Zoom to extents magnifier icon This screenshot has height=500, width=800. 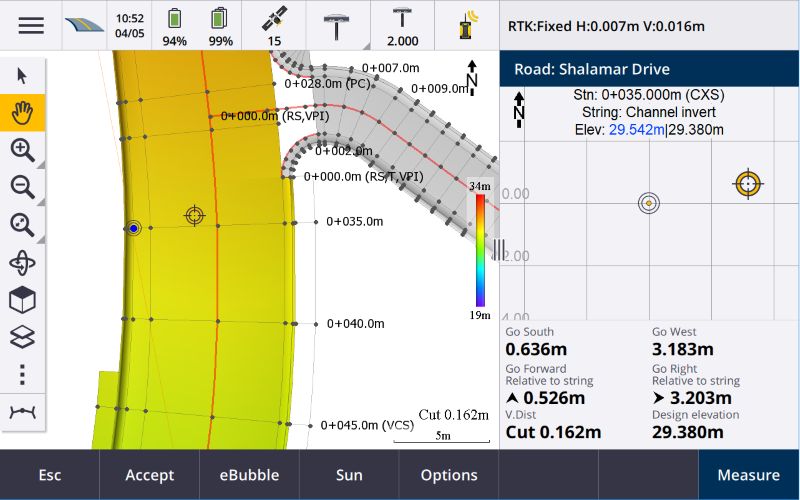22,224
